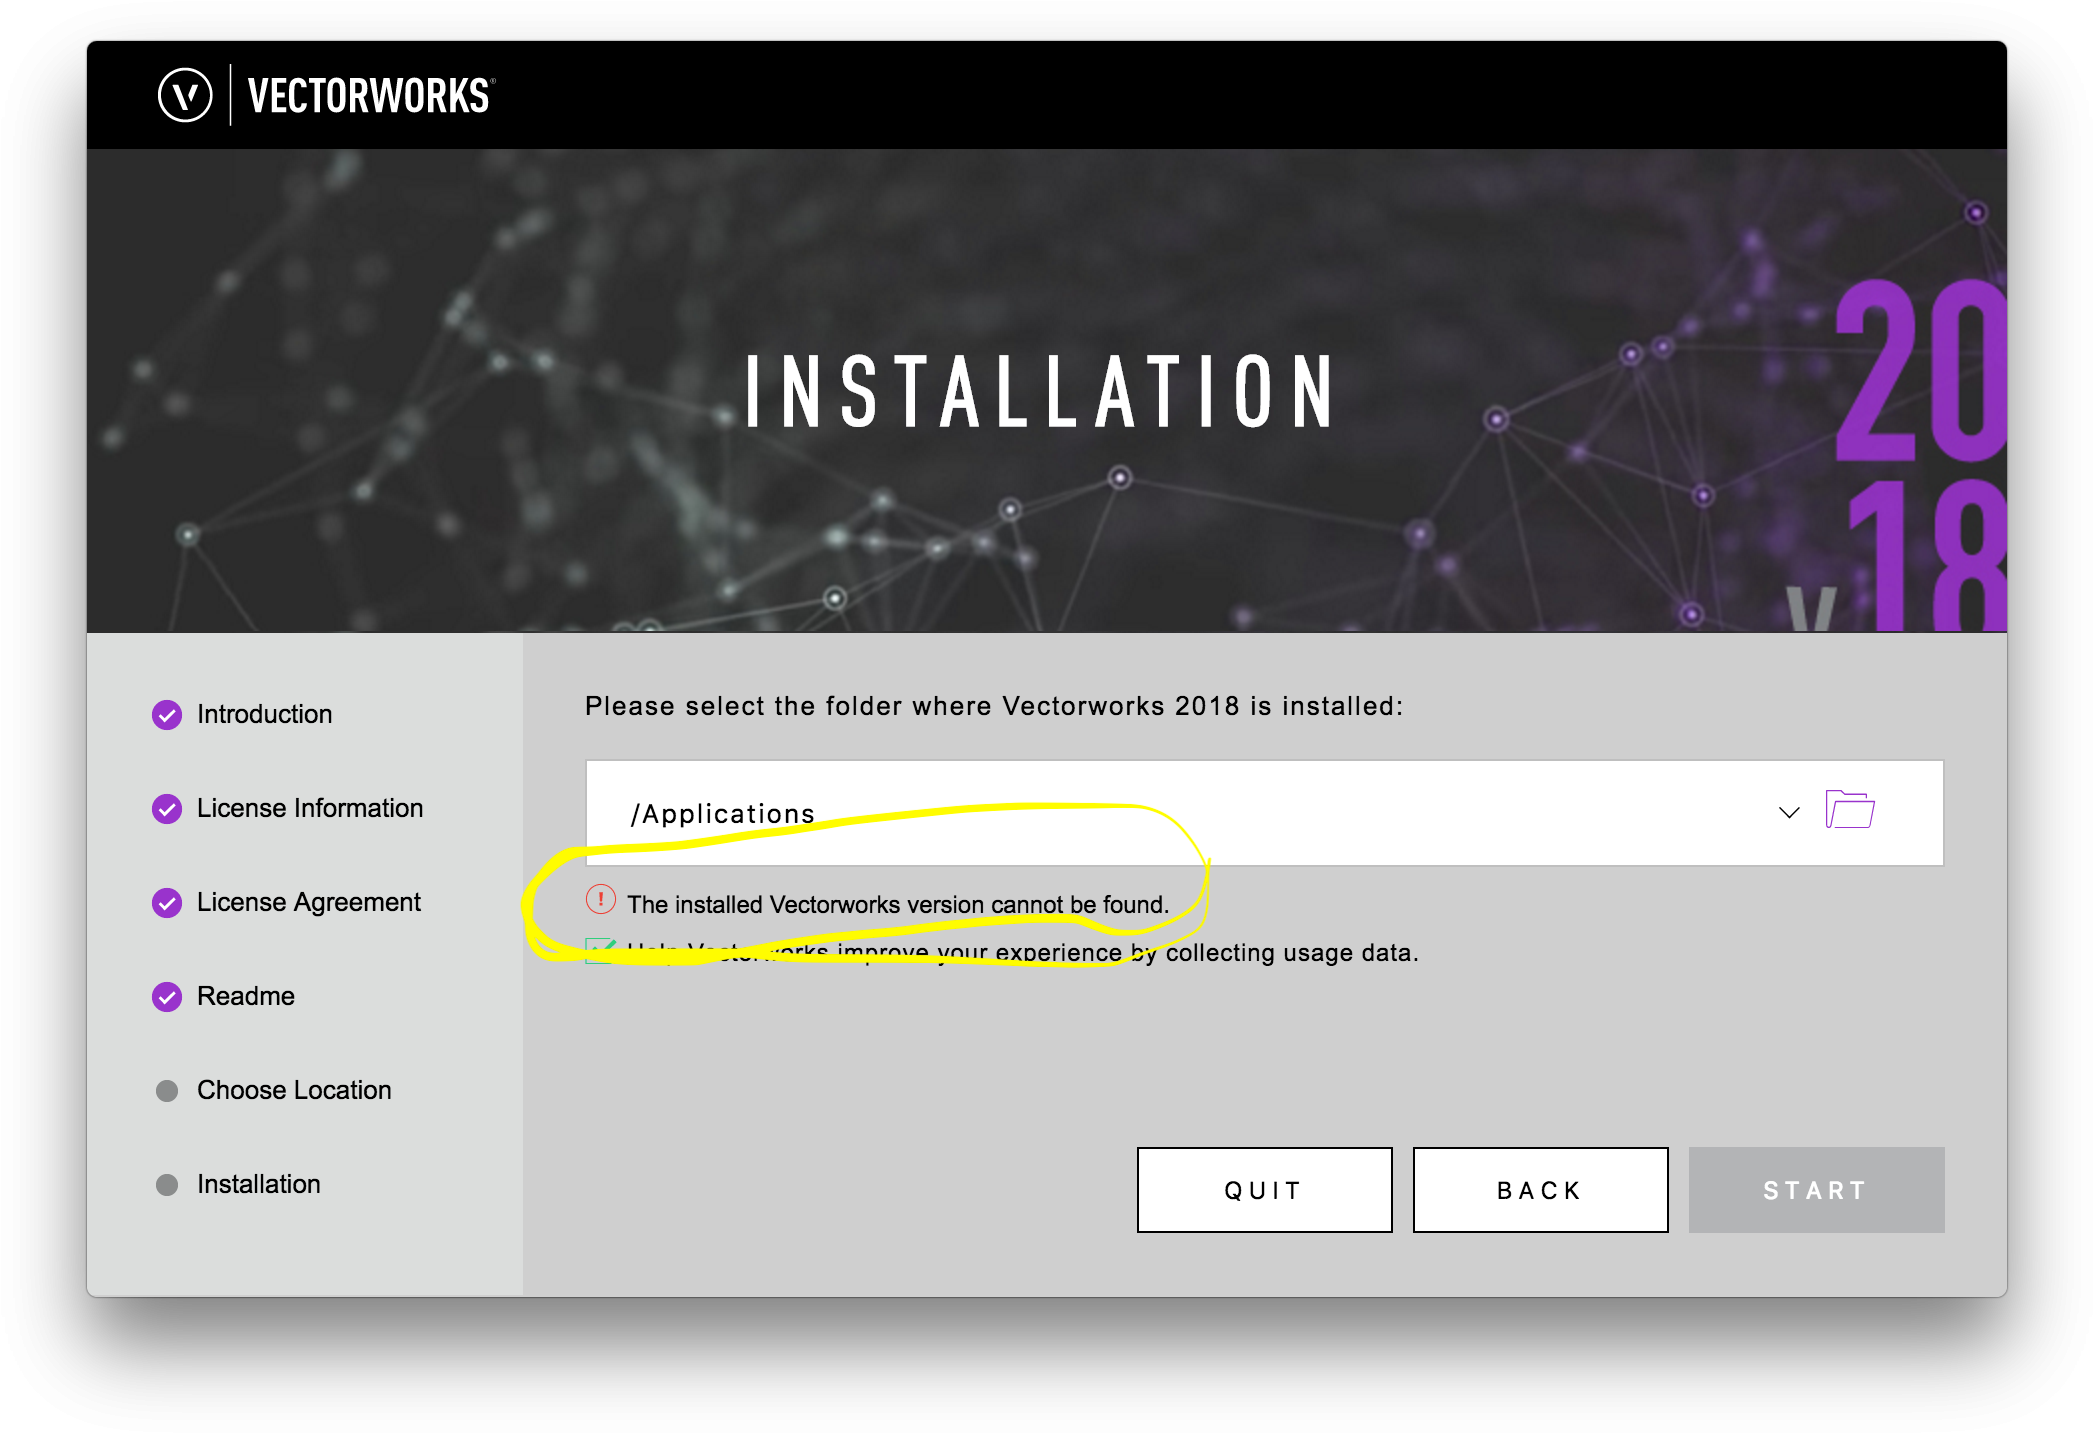This screenshot has width=2093, height=1433.
Task: Click the License Agreement checkmark icon
Action: pos(167,903)
